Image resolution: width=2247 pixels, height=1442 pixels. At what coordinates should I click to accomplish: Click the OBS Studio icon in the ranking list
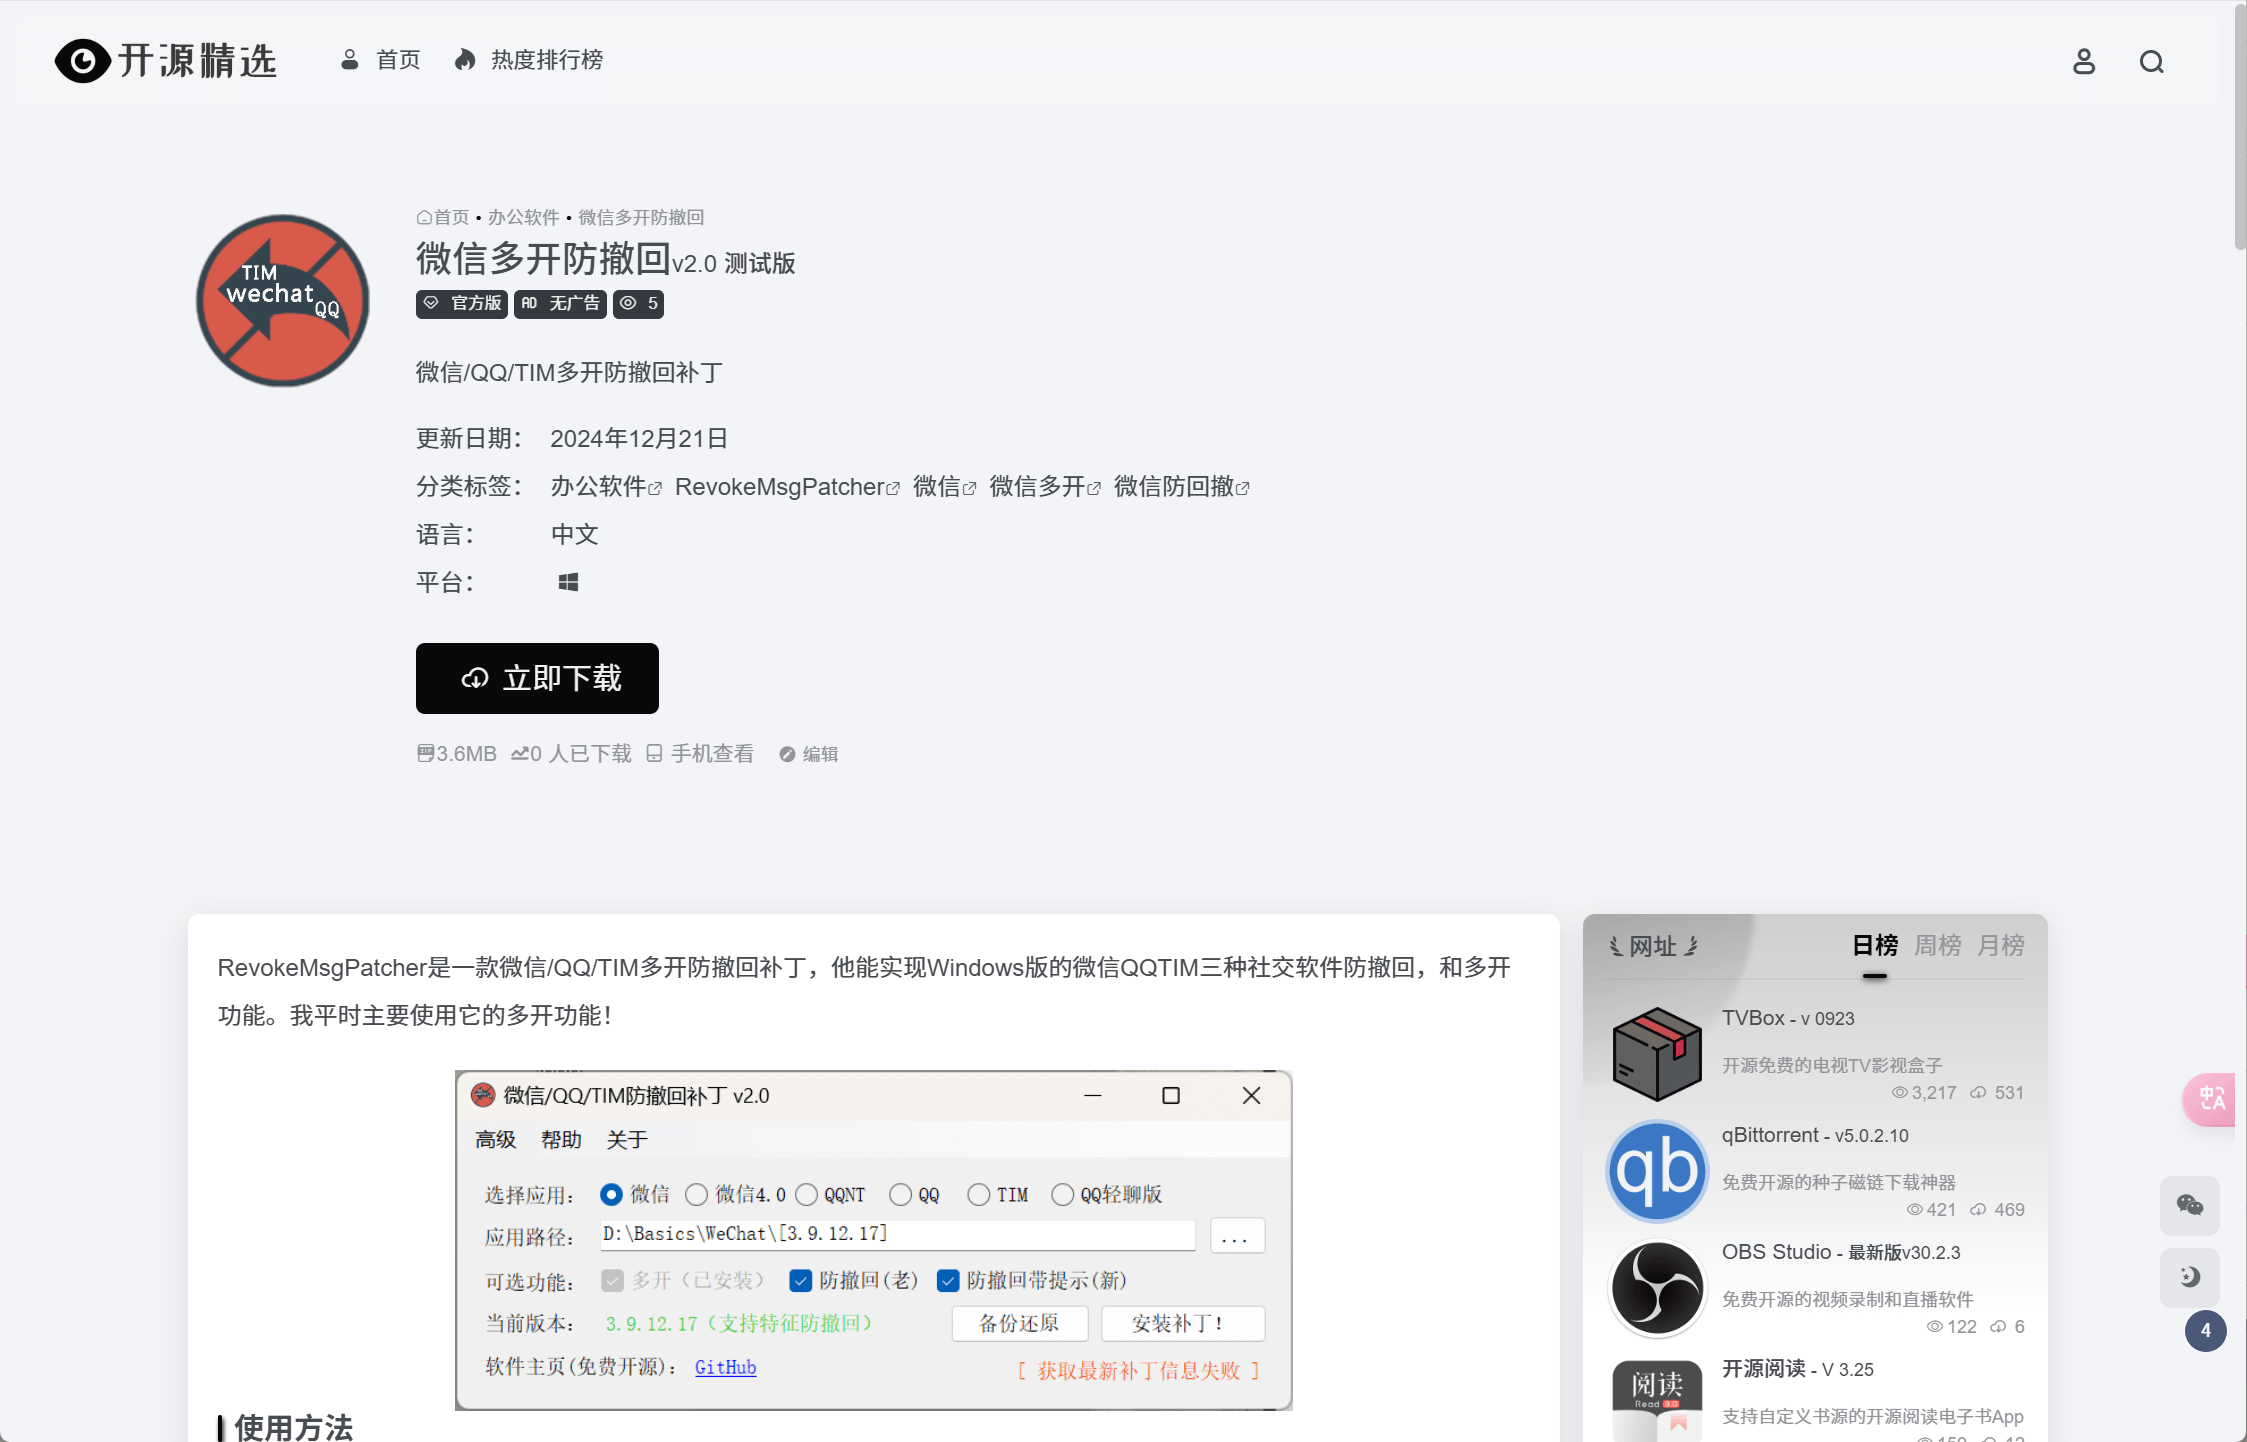point(1656,1288)
